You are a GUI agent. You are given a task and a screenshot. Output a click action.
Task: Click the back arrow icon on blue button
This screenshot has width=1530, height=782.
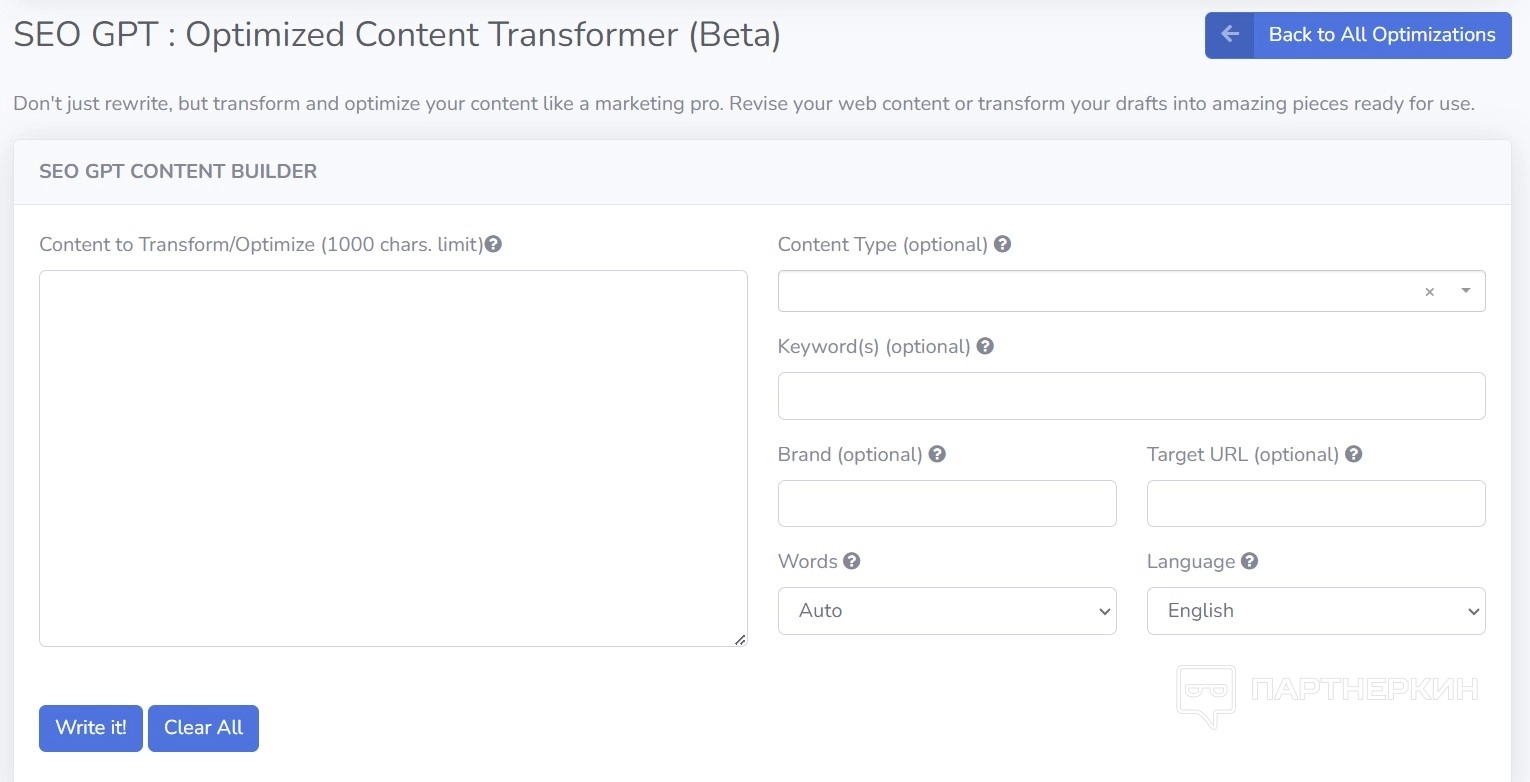(x=1230, y=35)
